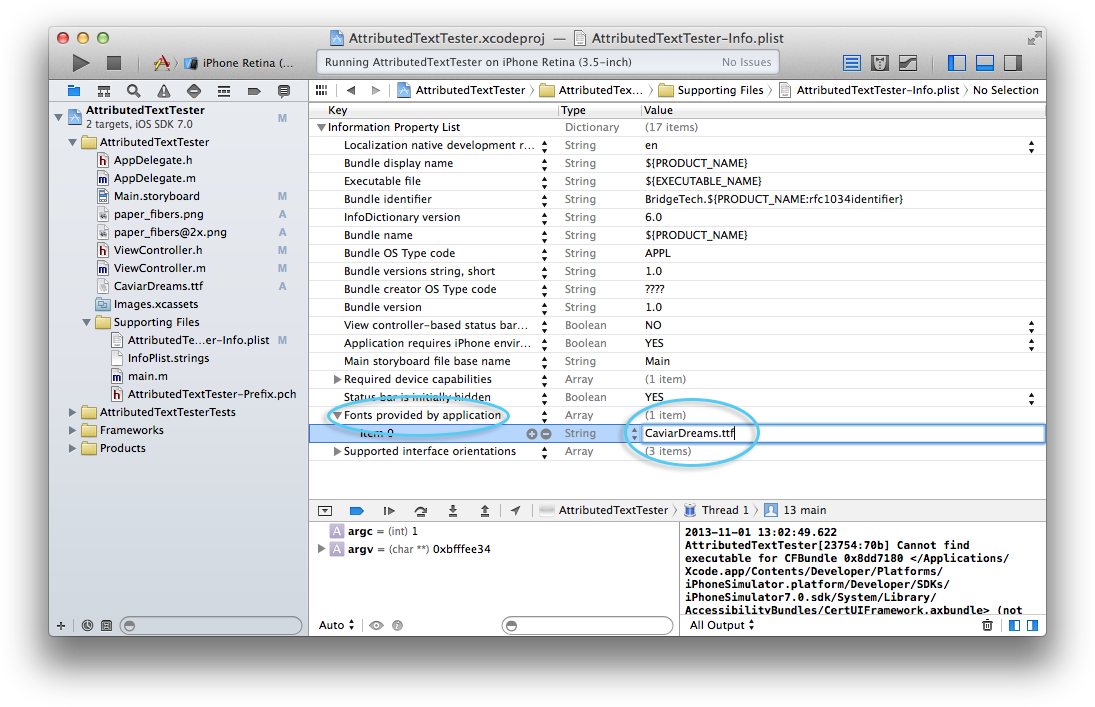Hide the debug area with disclosure button
This screenshot has height=707, width=1095.
325,511
